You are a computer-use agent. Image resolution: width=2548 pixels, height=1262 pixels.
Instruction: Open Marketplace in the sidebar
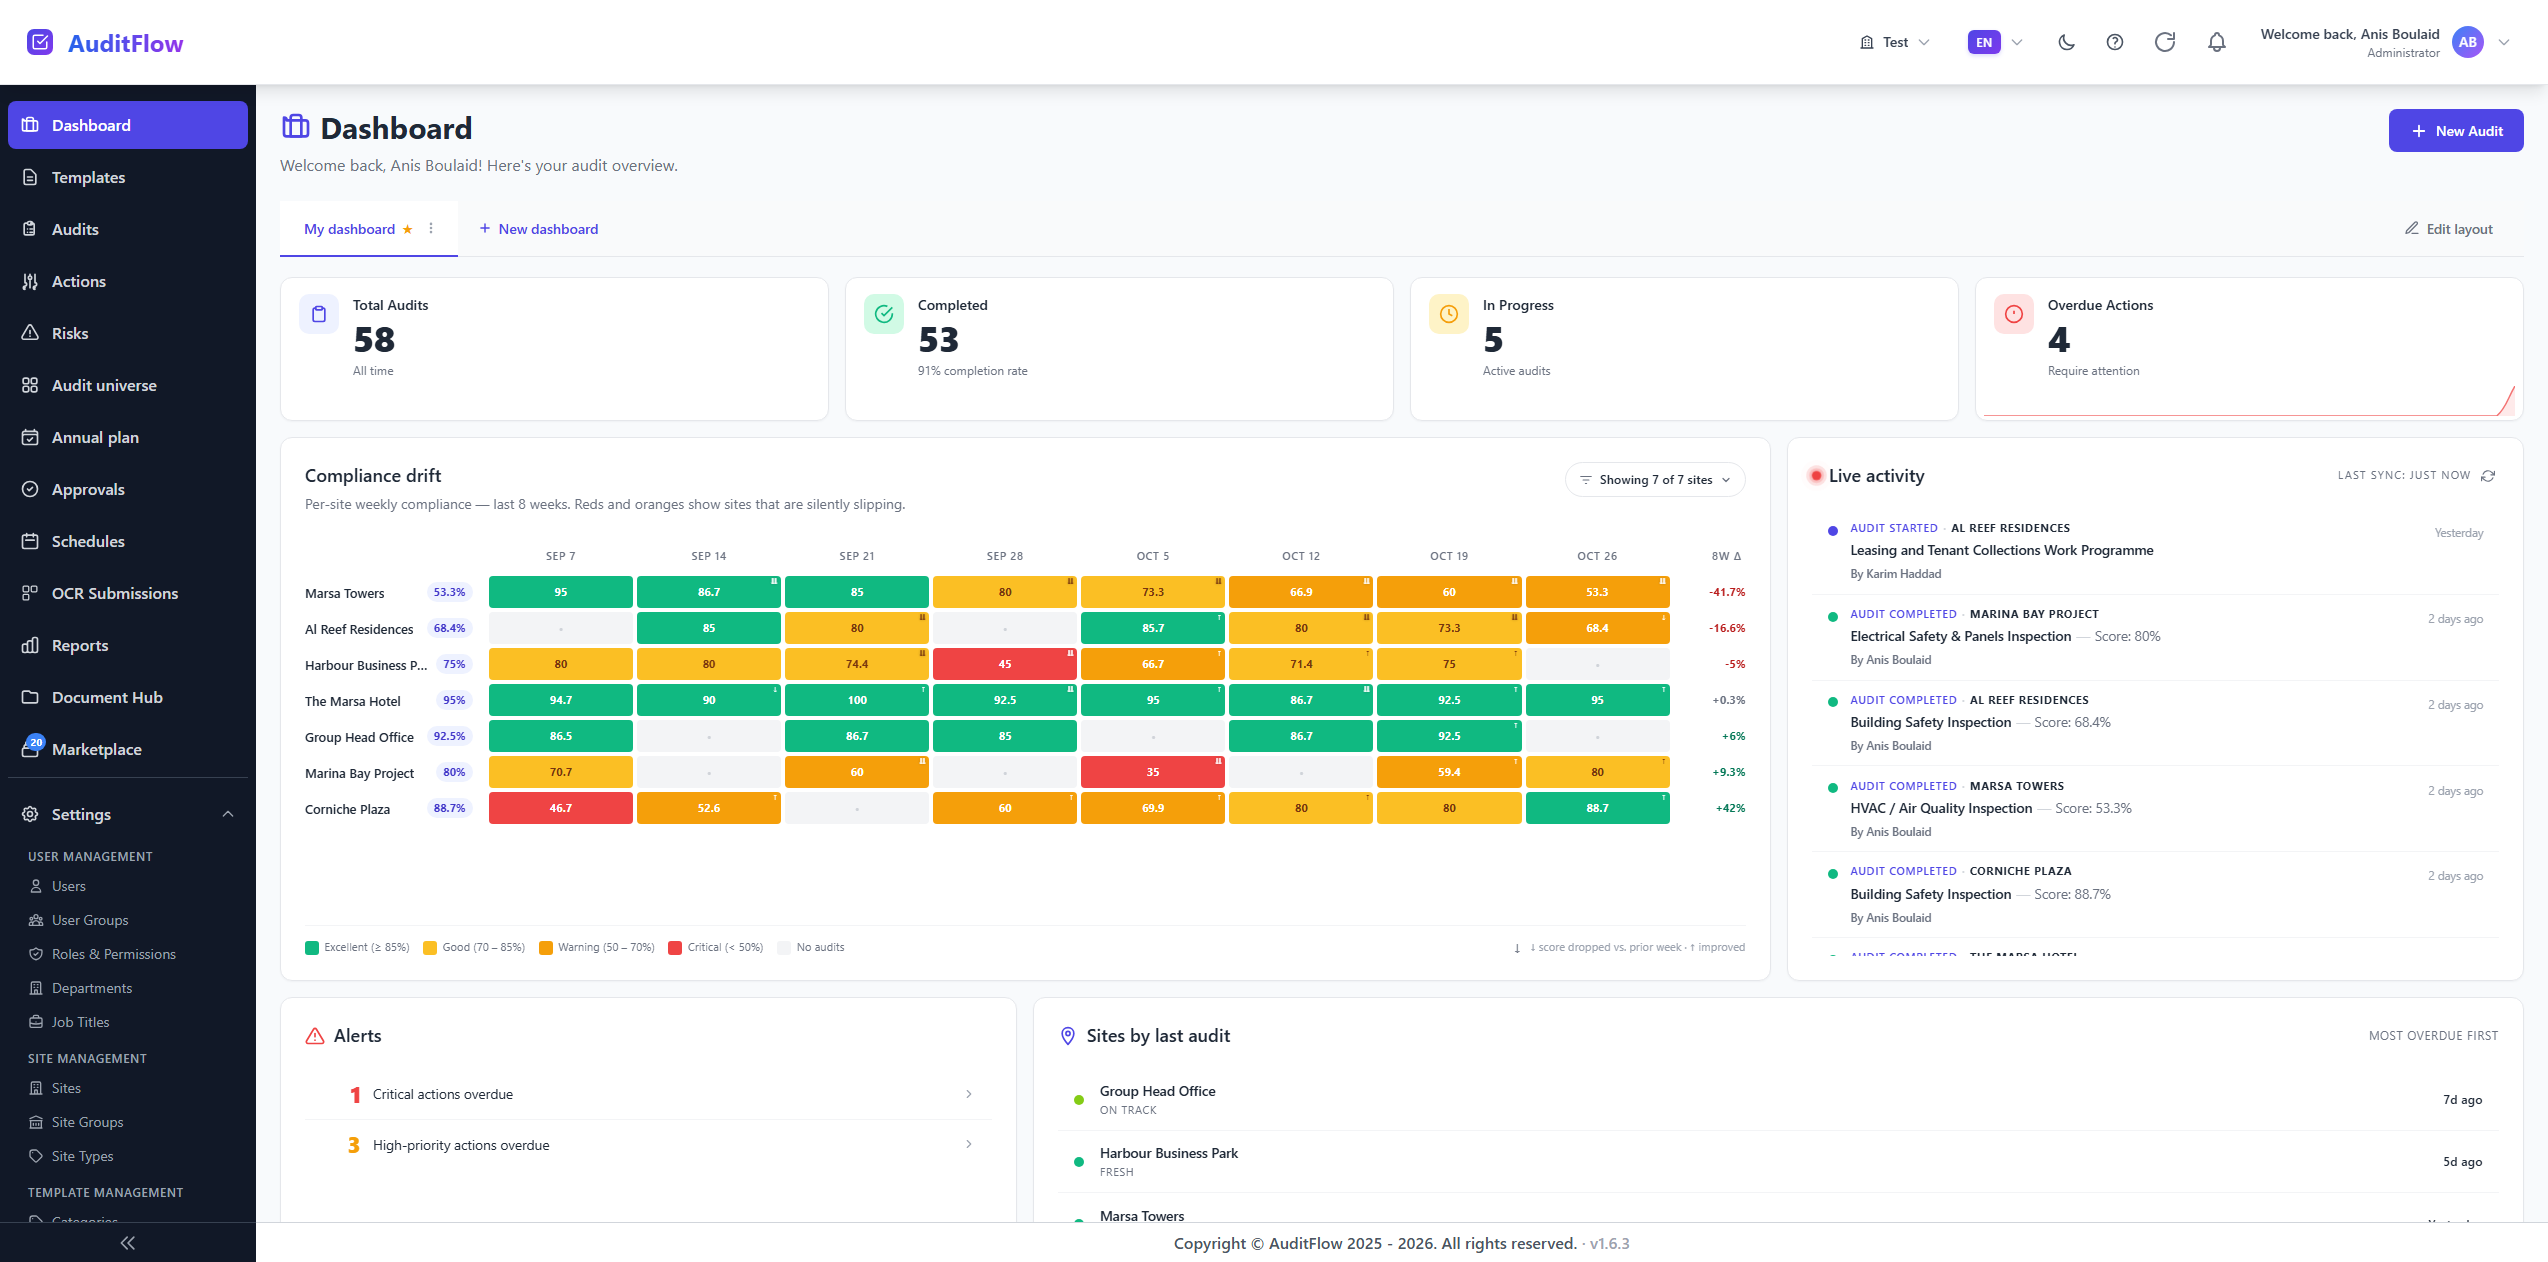128,749
